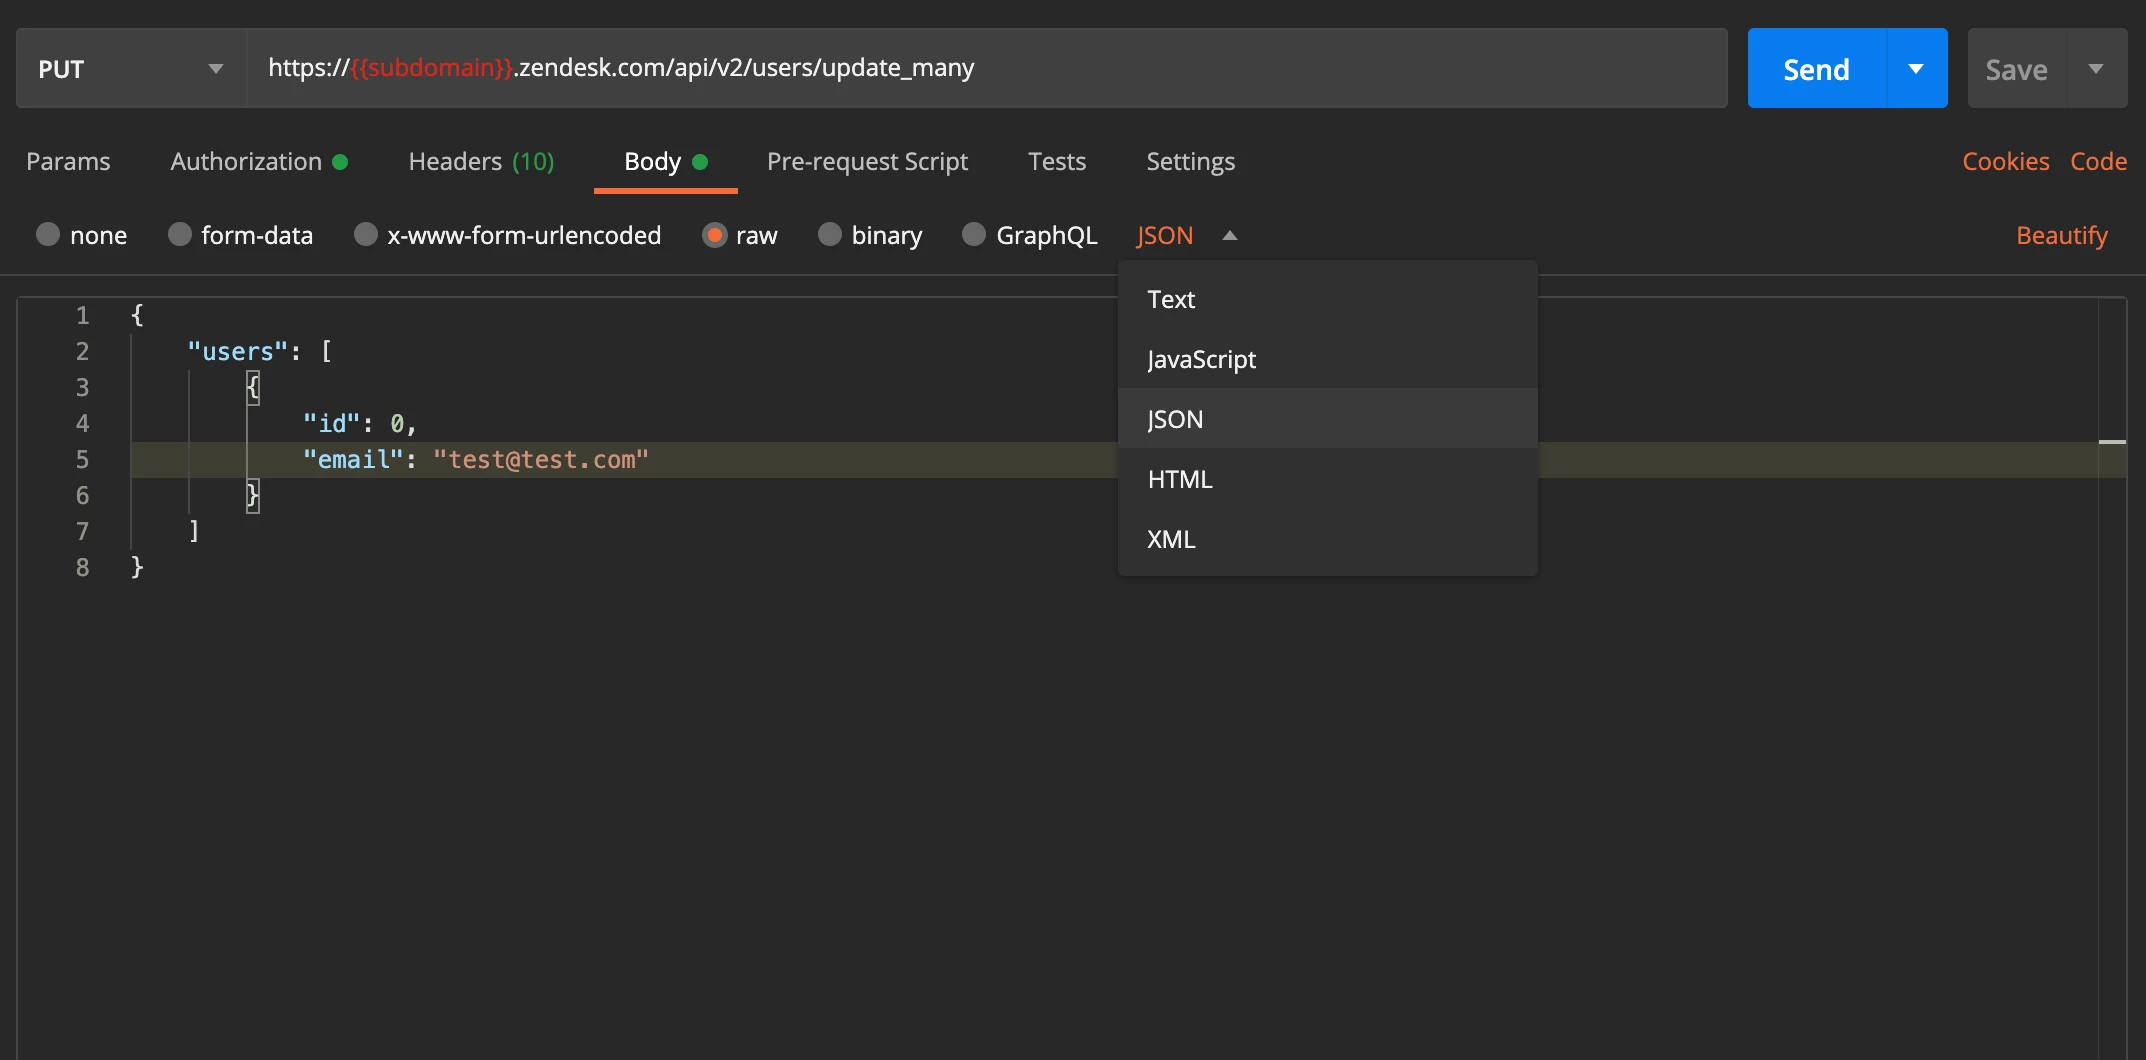
Task: Open the Headers (10) tab
Action: [481, 161]
